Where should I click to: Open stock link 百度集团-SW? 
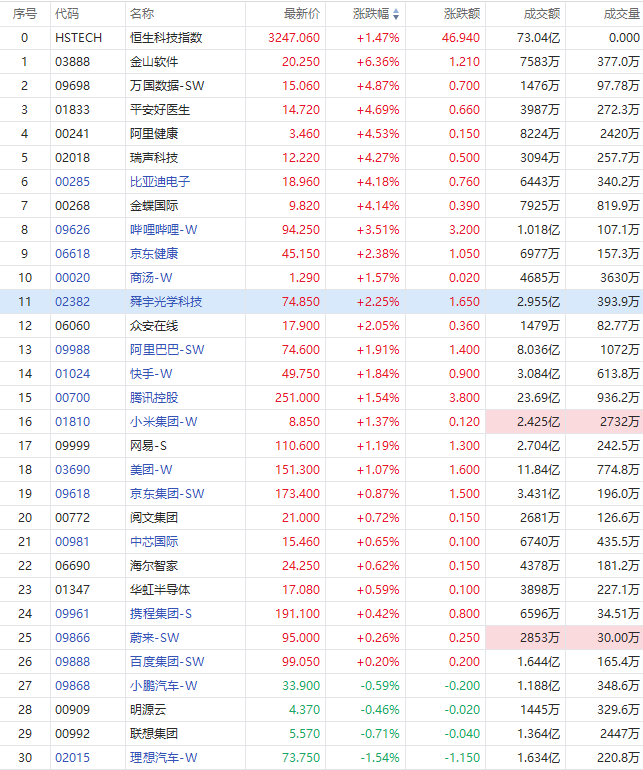pos(167,662)
